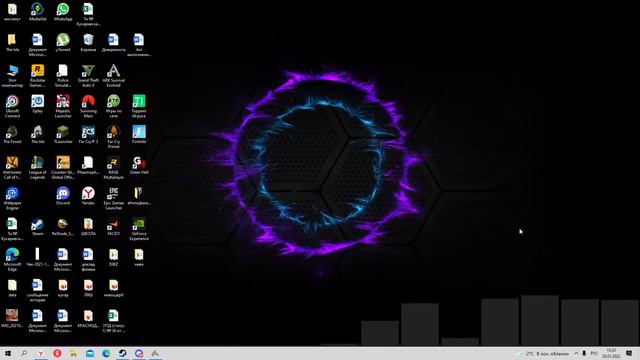Select the IMG photo thumbnail file
This screenshot has width=640, height=360.
coord(12,318)
